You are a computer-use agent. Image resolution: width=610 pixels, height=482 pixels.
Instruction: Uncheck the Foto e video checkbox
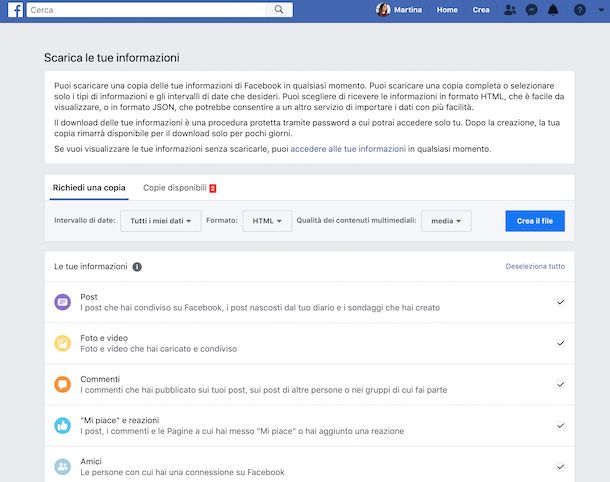coord(561,344)
